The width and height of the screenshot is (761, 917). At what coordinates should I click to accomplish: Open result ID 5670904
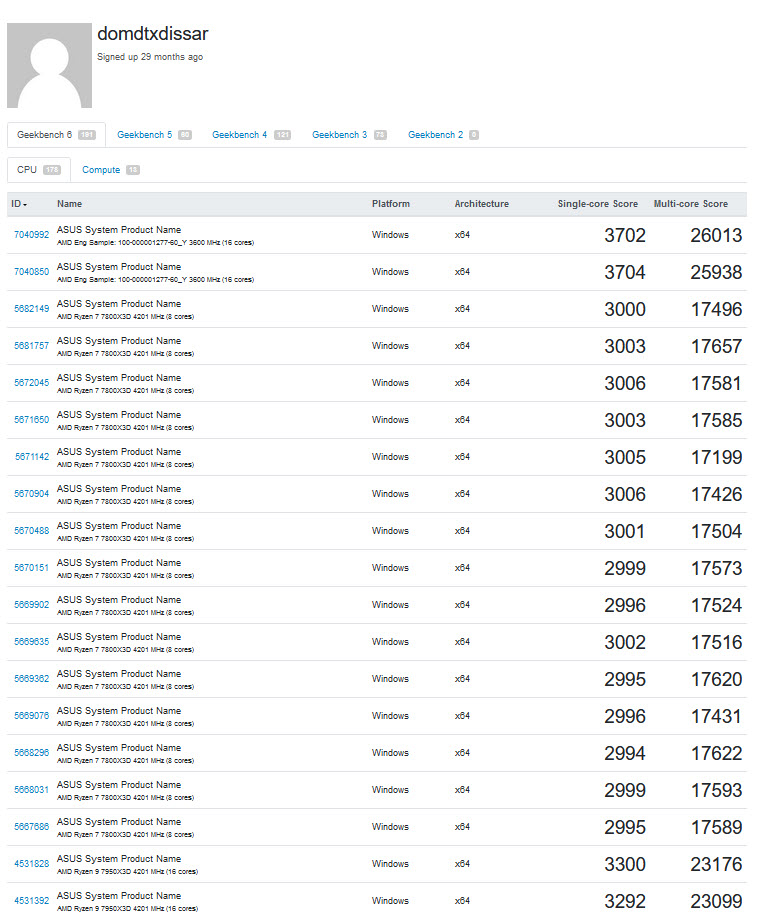[32, 494]
